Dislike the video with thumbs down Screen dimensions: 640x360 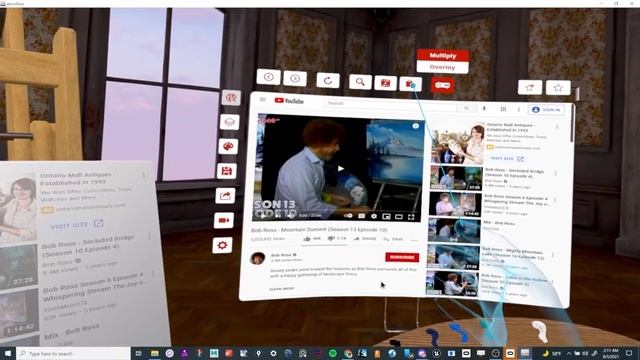coord(336,239)
